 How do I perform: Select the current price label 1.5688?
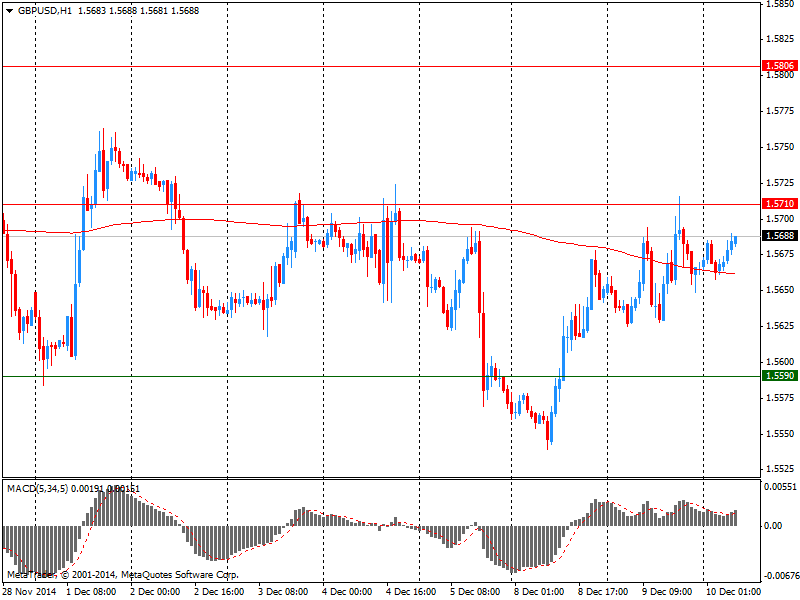tap(779, 236)
